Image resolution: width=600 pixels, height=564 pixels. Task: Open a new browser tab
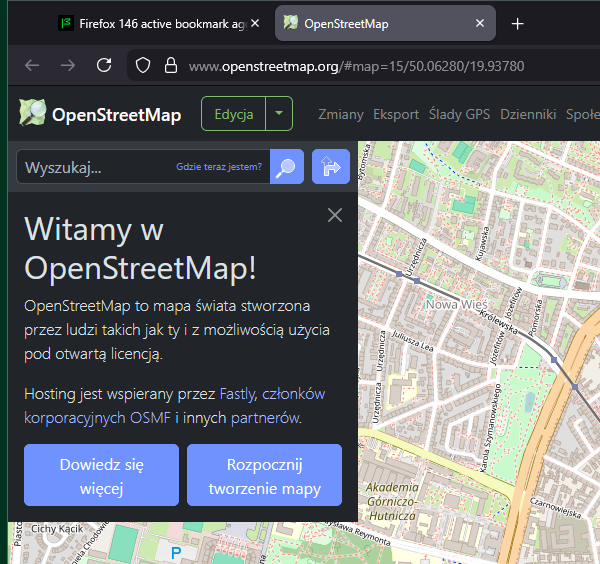(x=517, y=23)
